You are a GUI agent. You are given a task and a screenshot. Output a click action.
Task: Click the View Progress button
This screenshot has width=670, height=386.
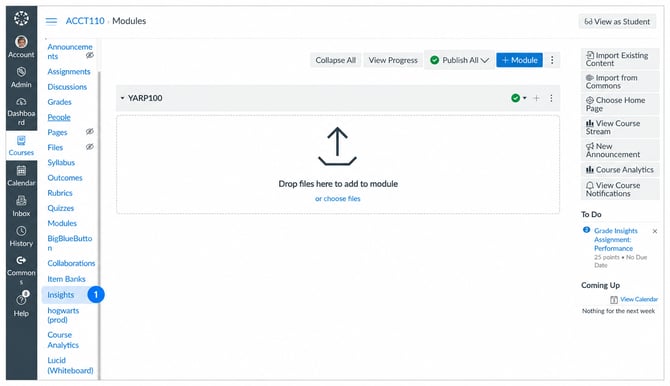[393, 60]
